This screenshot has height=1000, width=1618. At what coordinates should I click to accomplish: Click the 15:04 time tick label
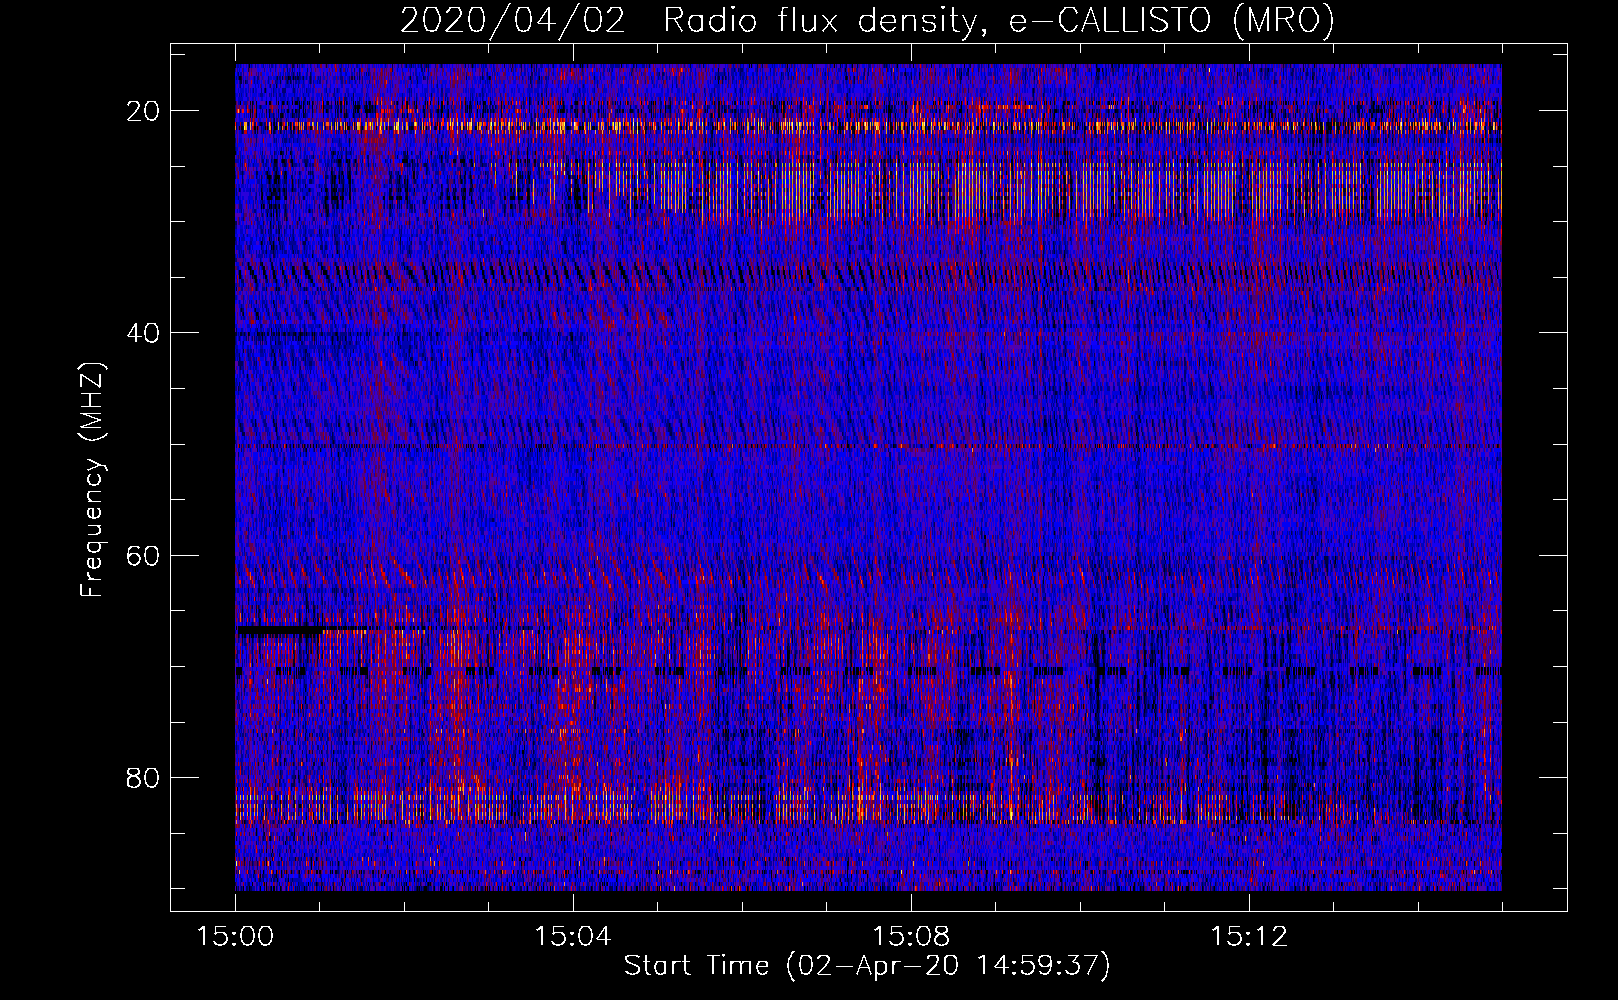[572, 937]
